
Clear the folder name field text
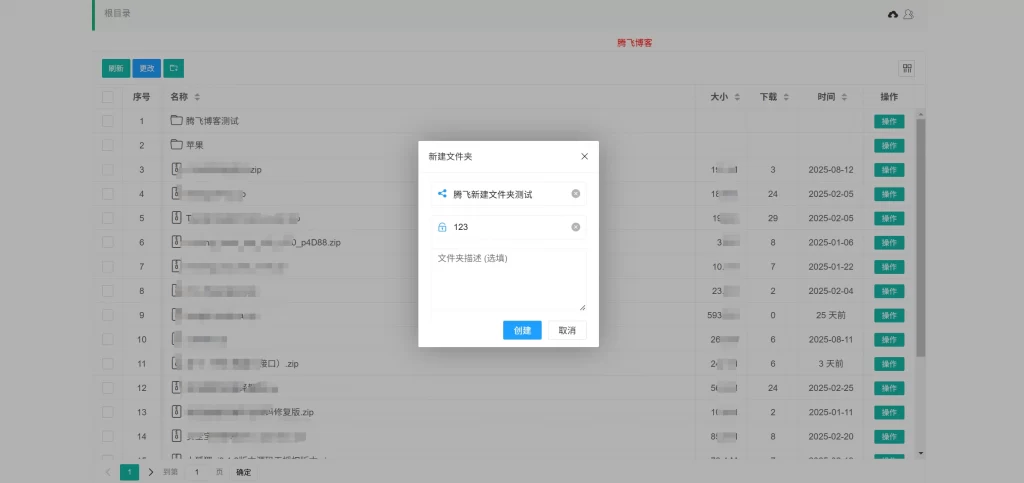[575, 194]
